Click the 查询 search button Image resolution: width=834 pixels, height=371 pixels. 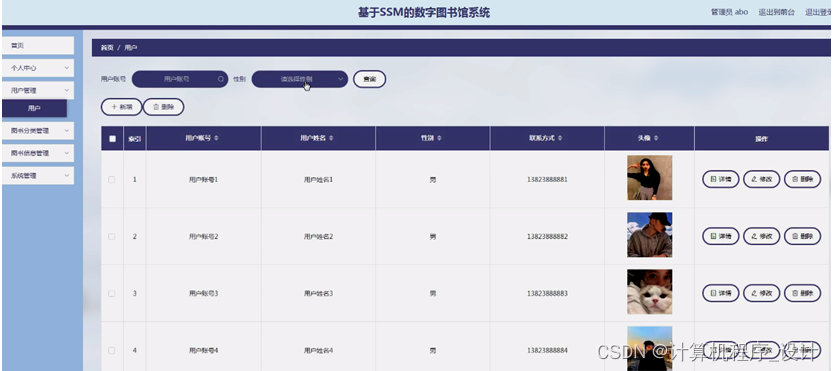(370, 79)
